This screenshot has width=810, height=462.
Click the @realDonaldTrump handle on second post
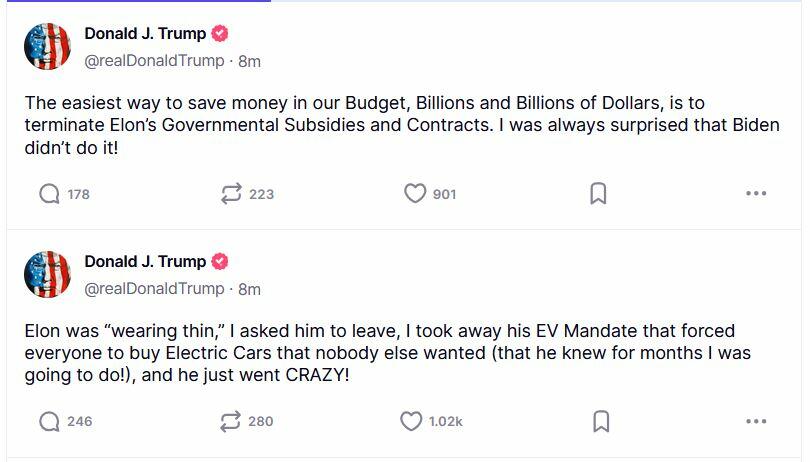[x=154, y=288]
